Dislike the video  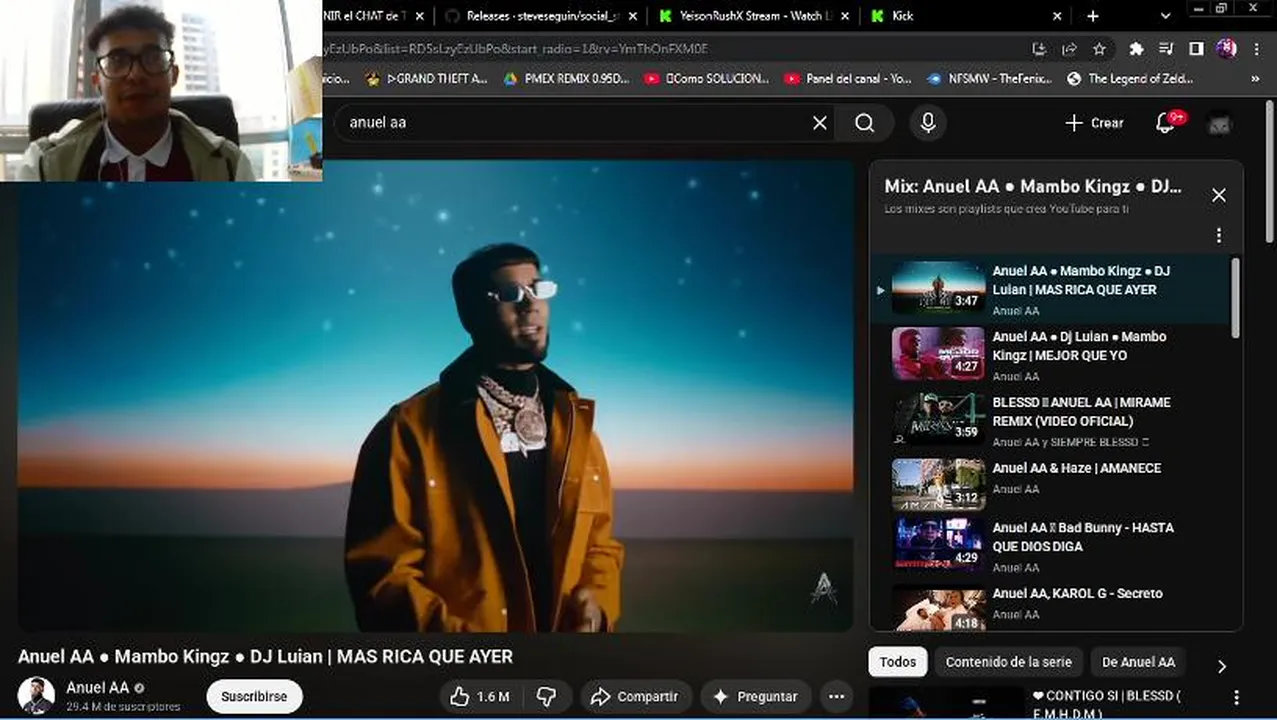pos(546,696)
